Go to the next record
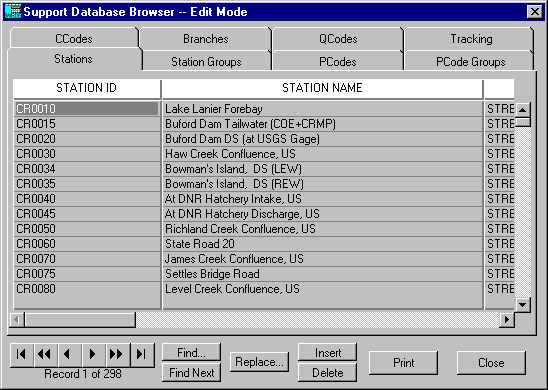Viewport: 548px width, 390px height. click(94, 354)
